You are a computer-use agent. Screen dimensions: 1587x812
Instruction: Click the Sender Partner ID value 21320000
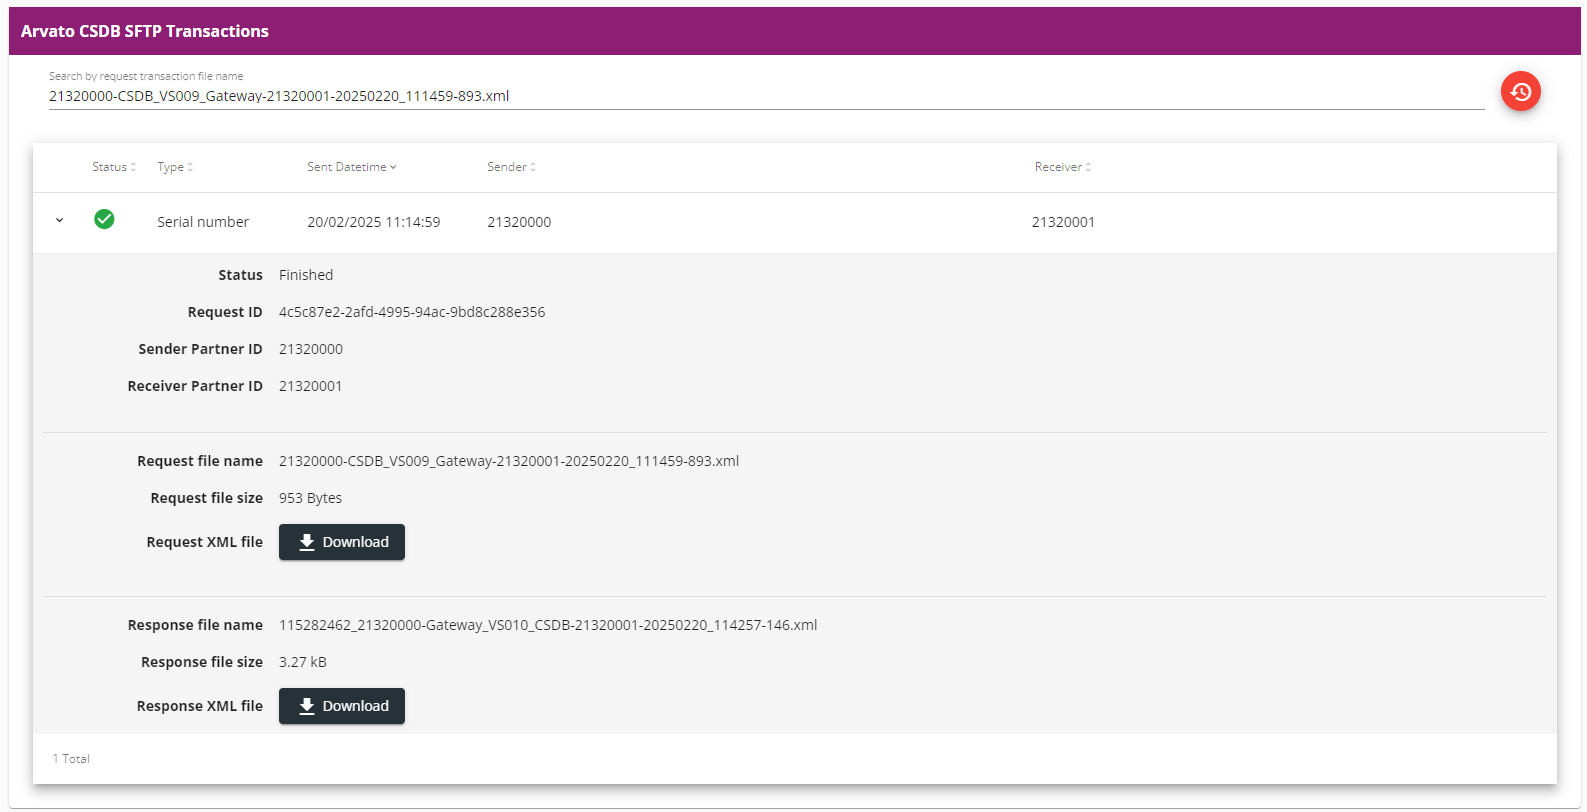click(x=311, y=349)
